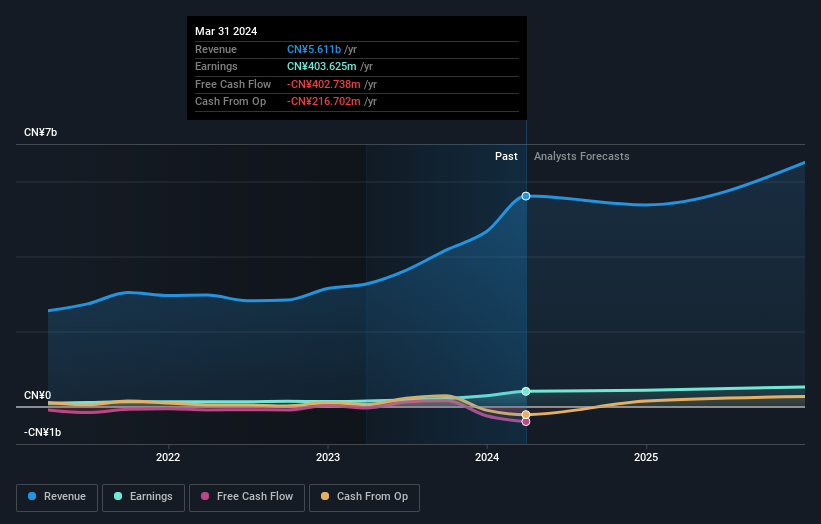Click the blue Revenue legend dot

[x=32, y=496]
